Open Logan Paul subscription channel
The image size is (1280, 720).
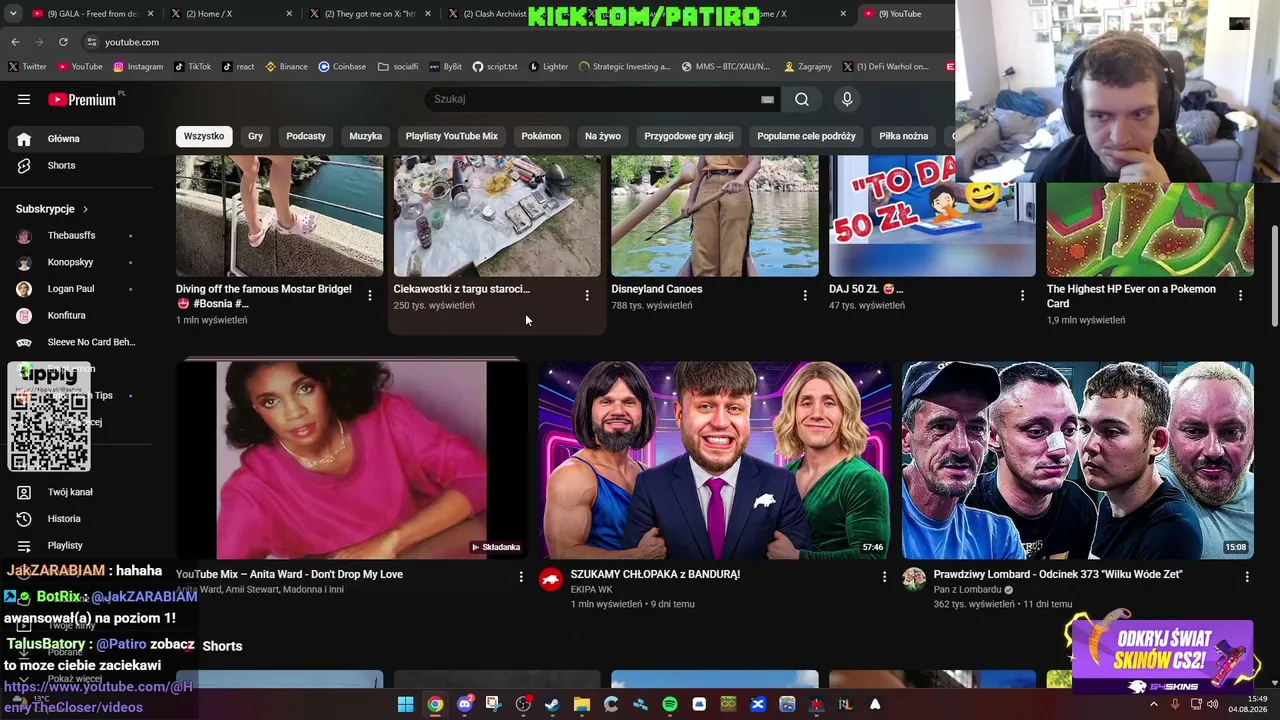pyautogui.click(x=75, y=289)
